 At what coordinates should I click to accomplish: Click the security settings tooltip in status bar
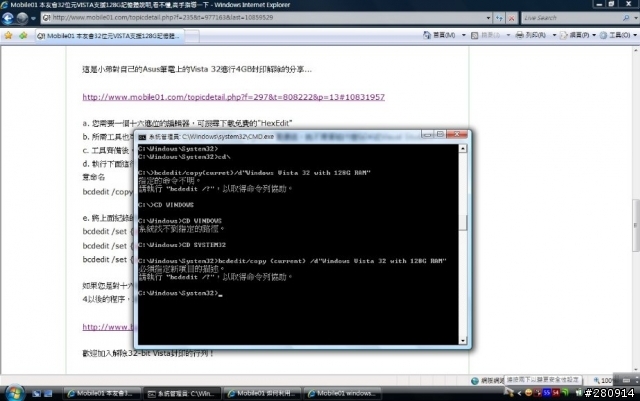(x=543, y=380)
